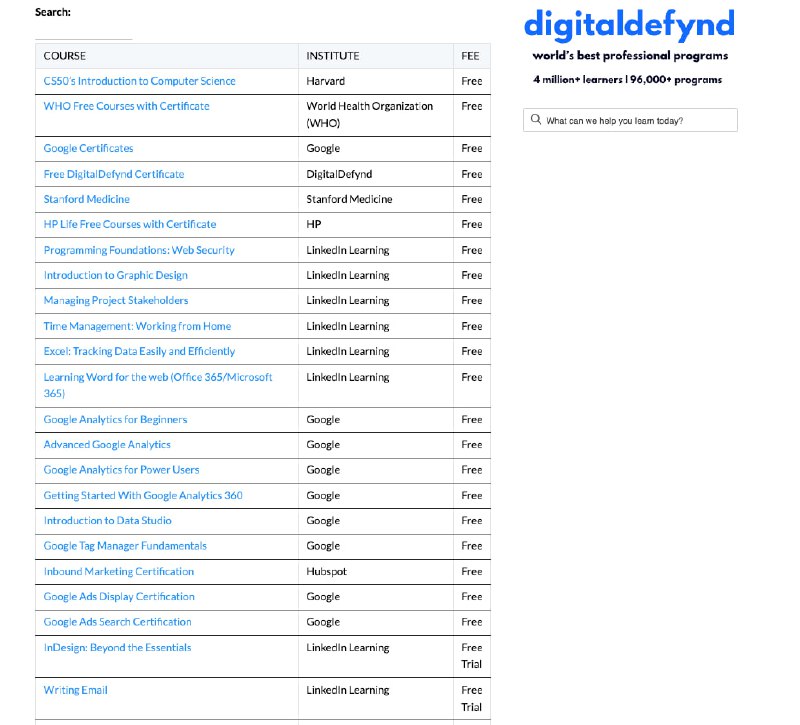Open WHO Free Courses with Certificate
The height and width of the screenshot is (725, 800).
(126, 106)
